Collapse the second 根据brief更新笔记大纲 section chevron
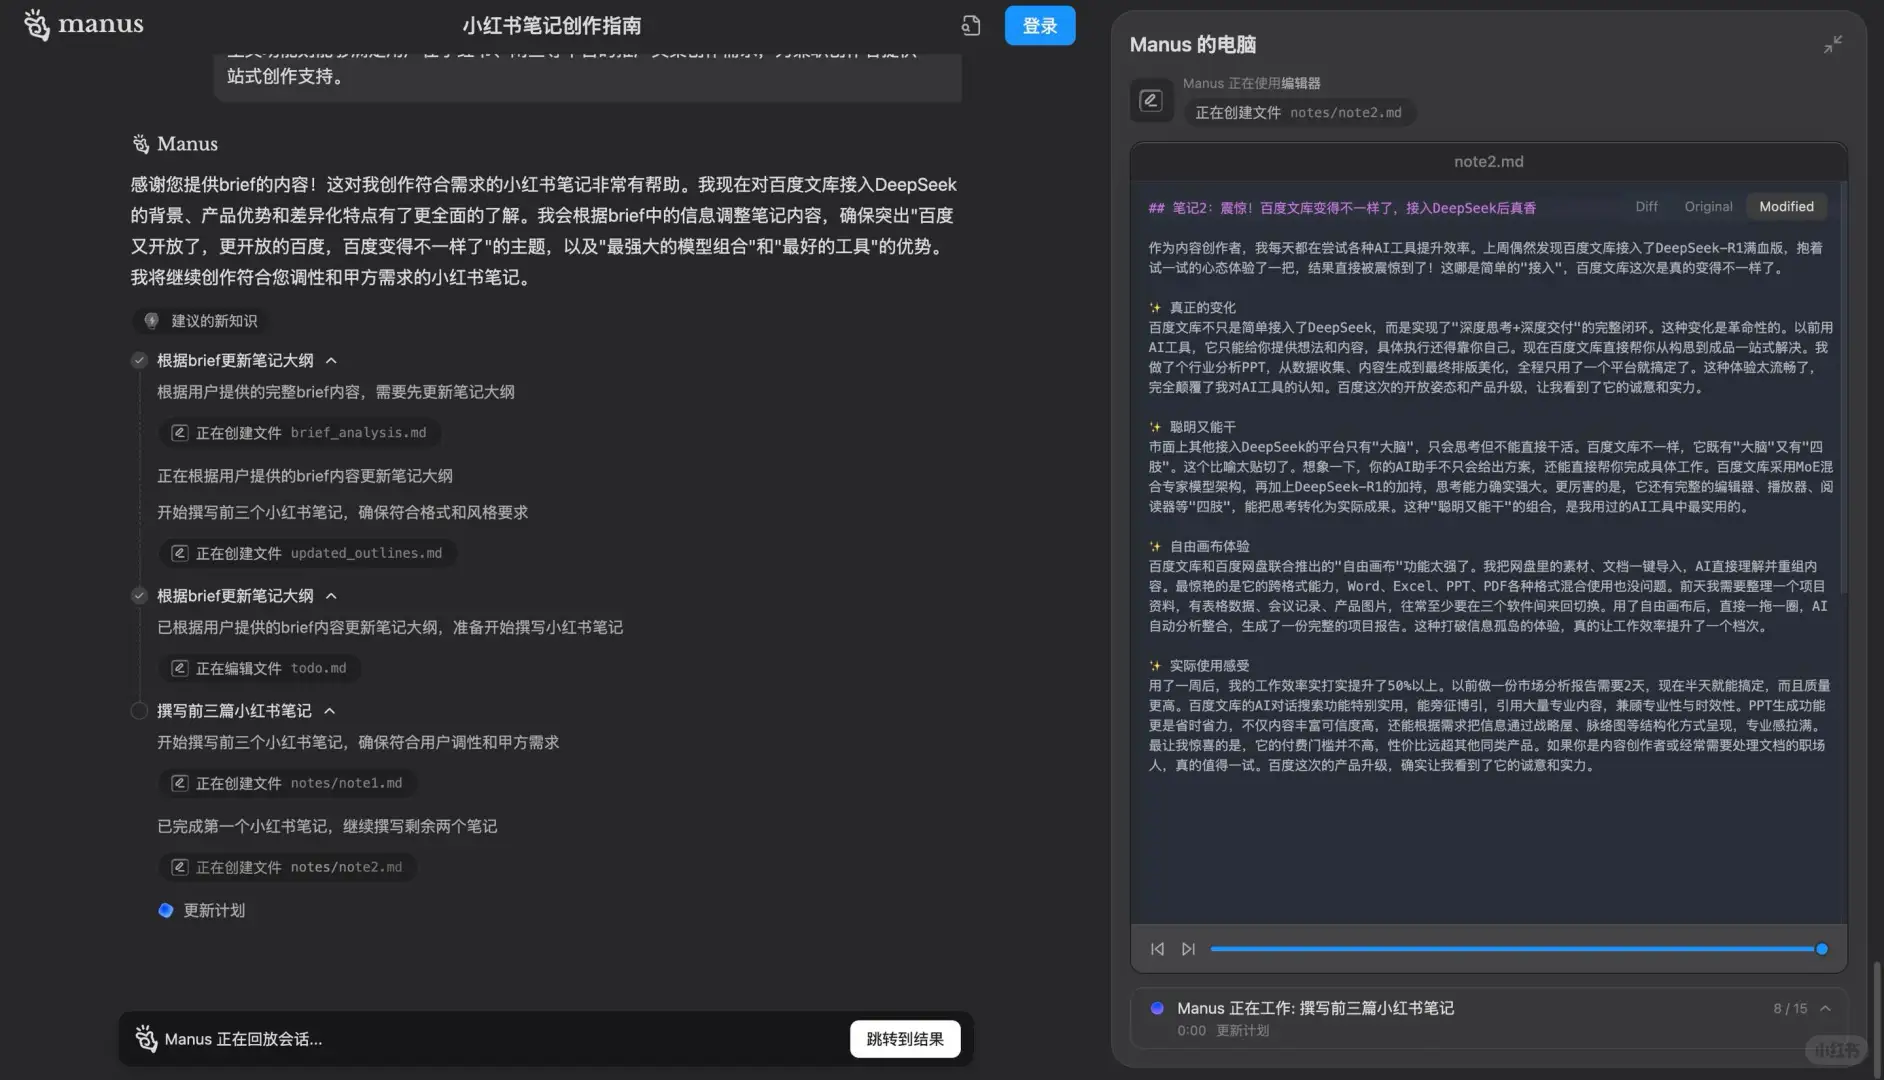This screenshot has width=1884, height=1080. click(330, 595)
